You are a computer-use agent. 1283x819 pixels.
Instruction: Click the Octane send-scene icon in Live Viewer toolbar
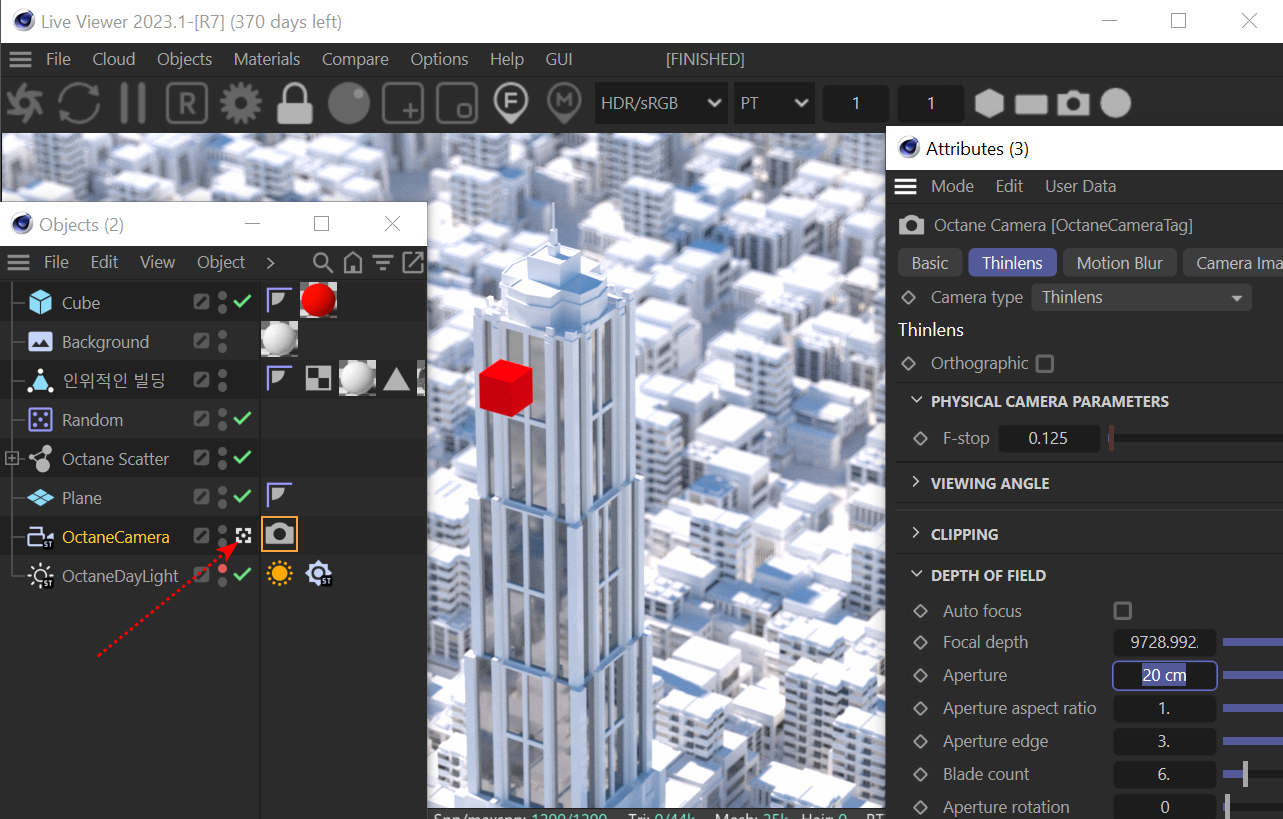point(25,103)
